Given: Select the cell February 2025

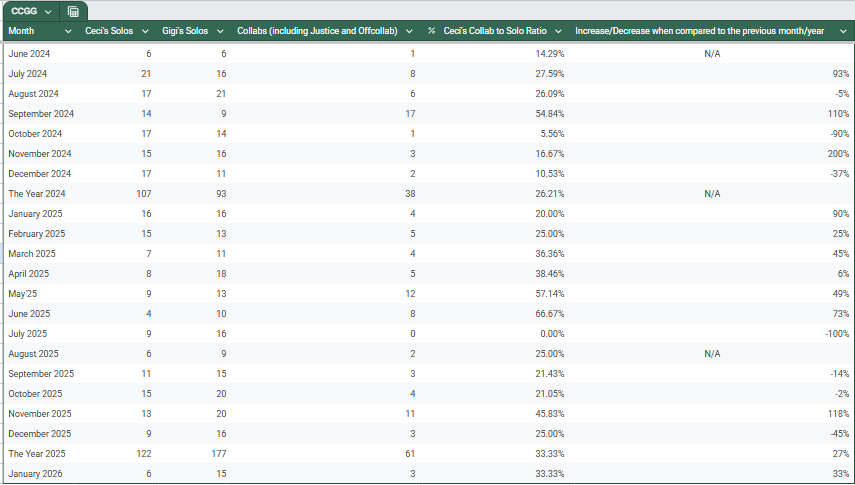Looking at the screenshot, I should [x=37, y=233].
